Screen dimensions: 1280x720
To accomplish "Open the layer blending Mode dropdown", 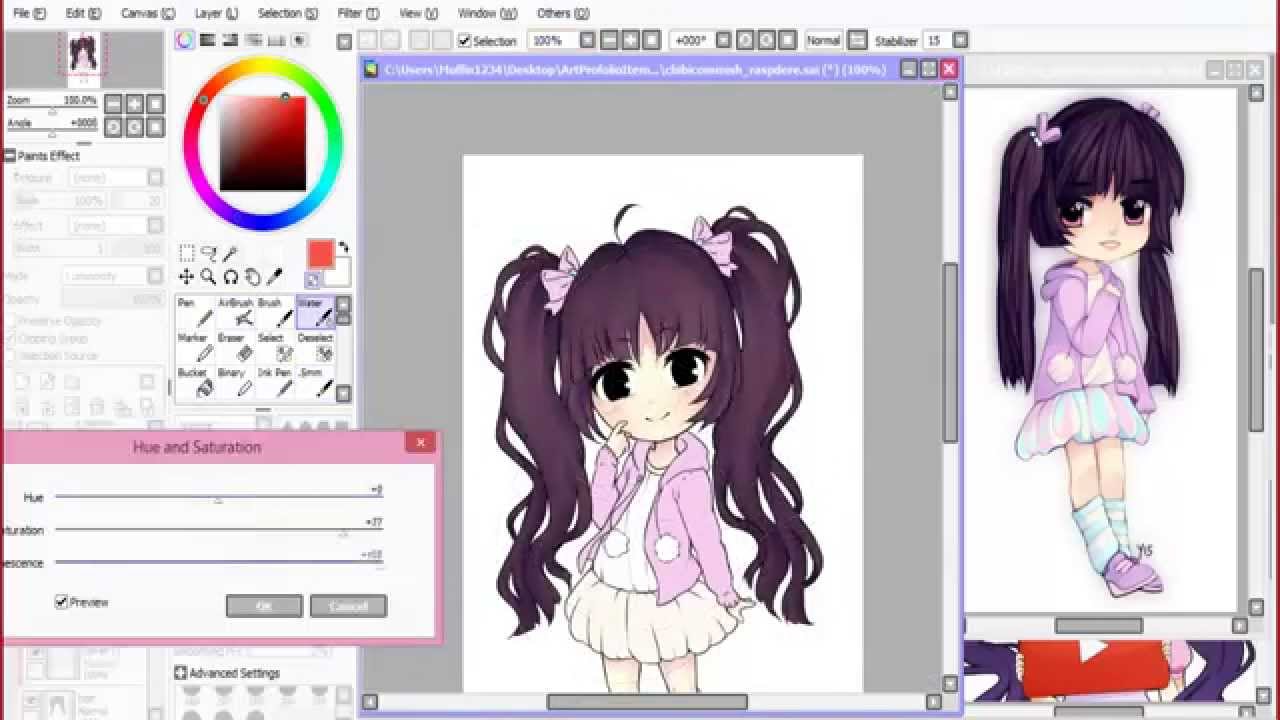I will (155, 276).
